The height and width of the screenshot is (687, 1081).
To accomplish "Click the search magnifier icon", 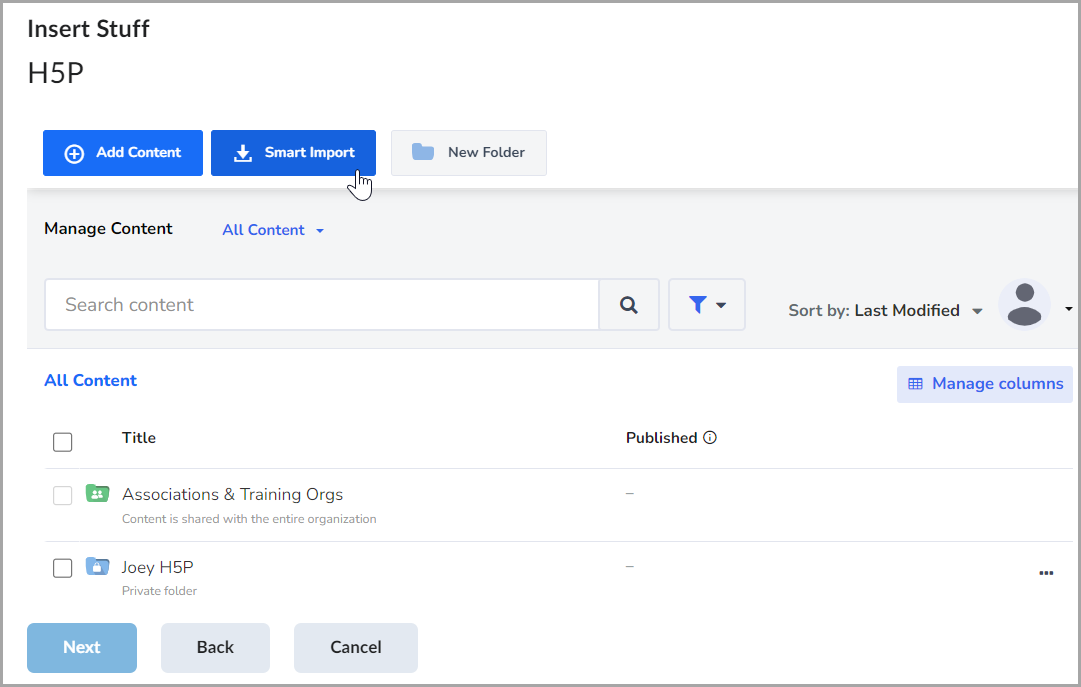I will click(x=628, y=305).
